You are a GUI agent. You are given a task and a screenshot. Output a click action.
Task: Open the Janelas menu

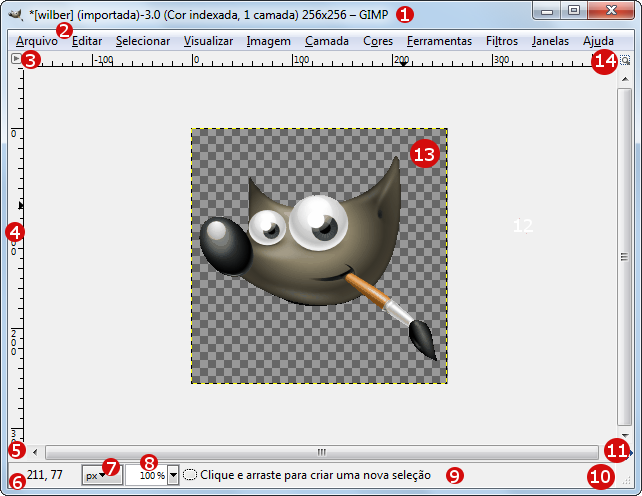pyautogui.click(x=550, y=41)
